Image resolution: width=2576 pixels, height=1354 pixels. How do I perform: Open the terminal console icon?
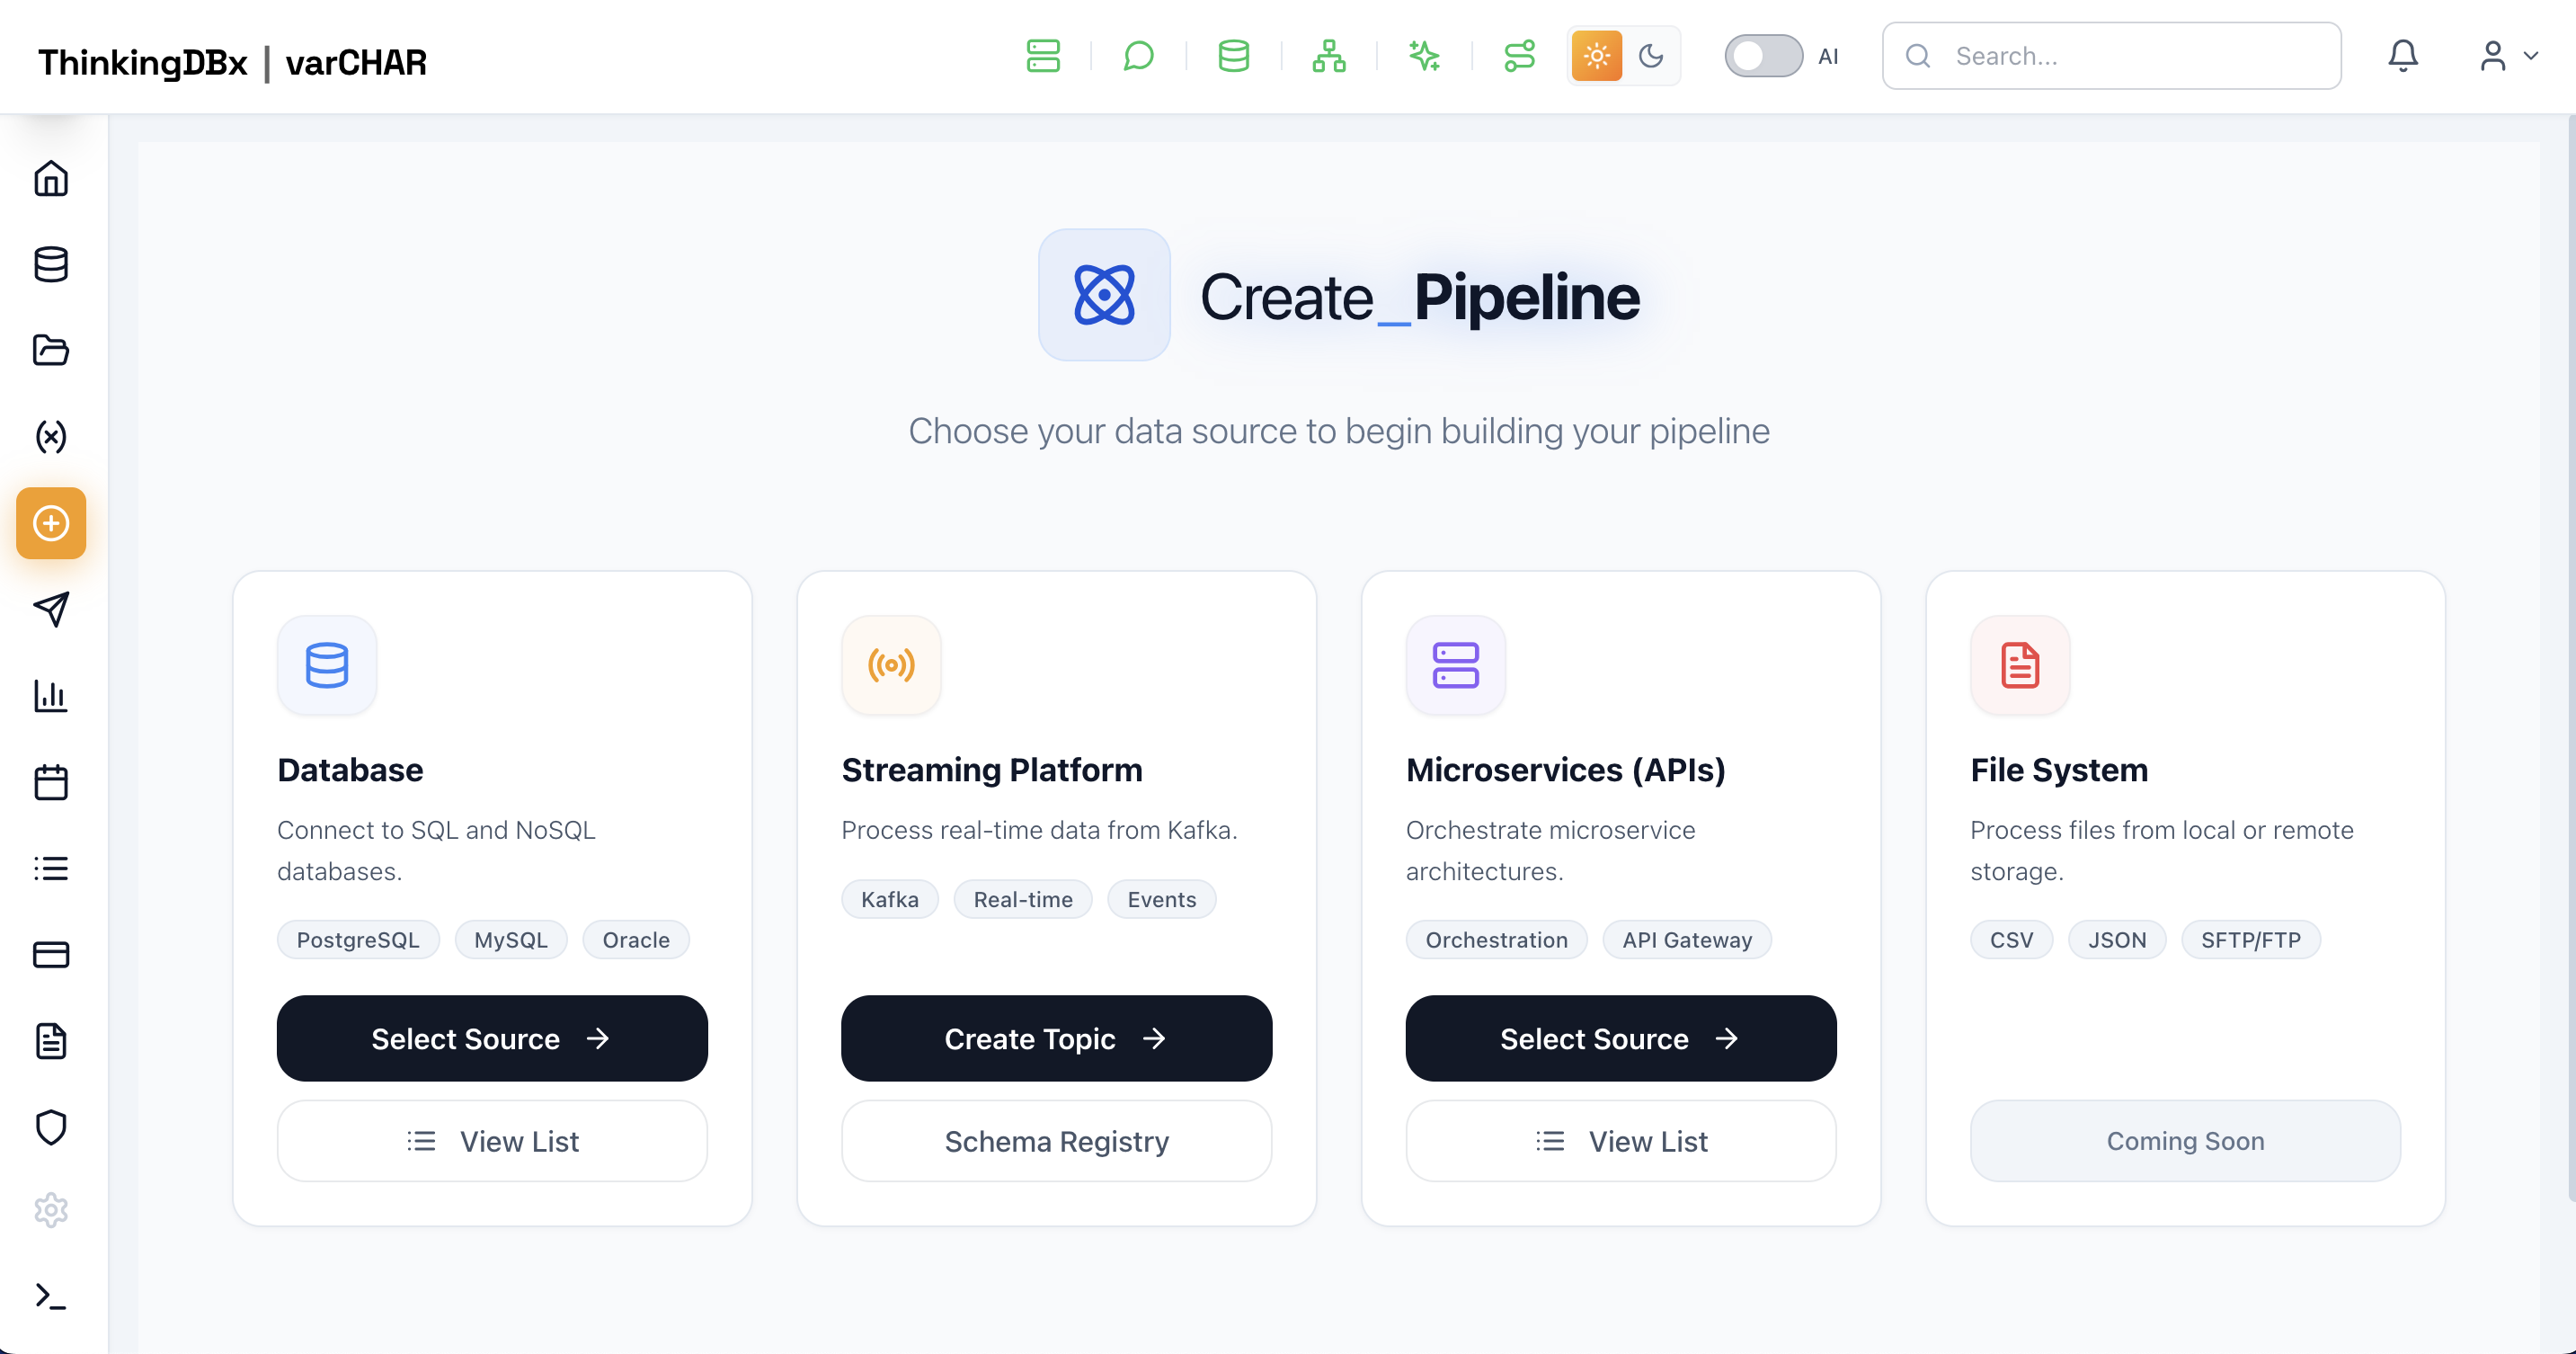coord(51,1296)
